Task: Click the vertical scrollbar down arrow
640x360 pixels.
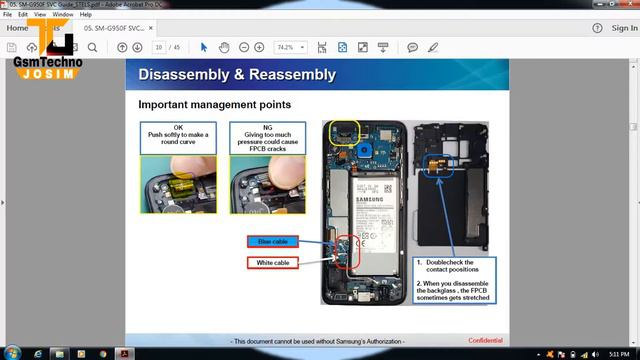Action: click(x=633, y=343)
